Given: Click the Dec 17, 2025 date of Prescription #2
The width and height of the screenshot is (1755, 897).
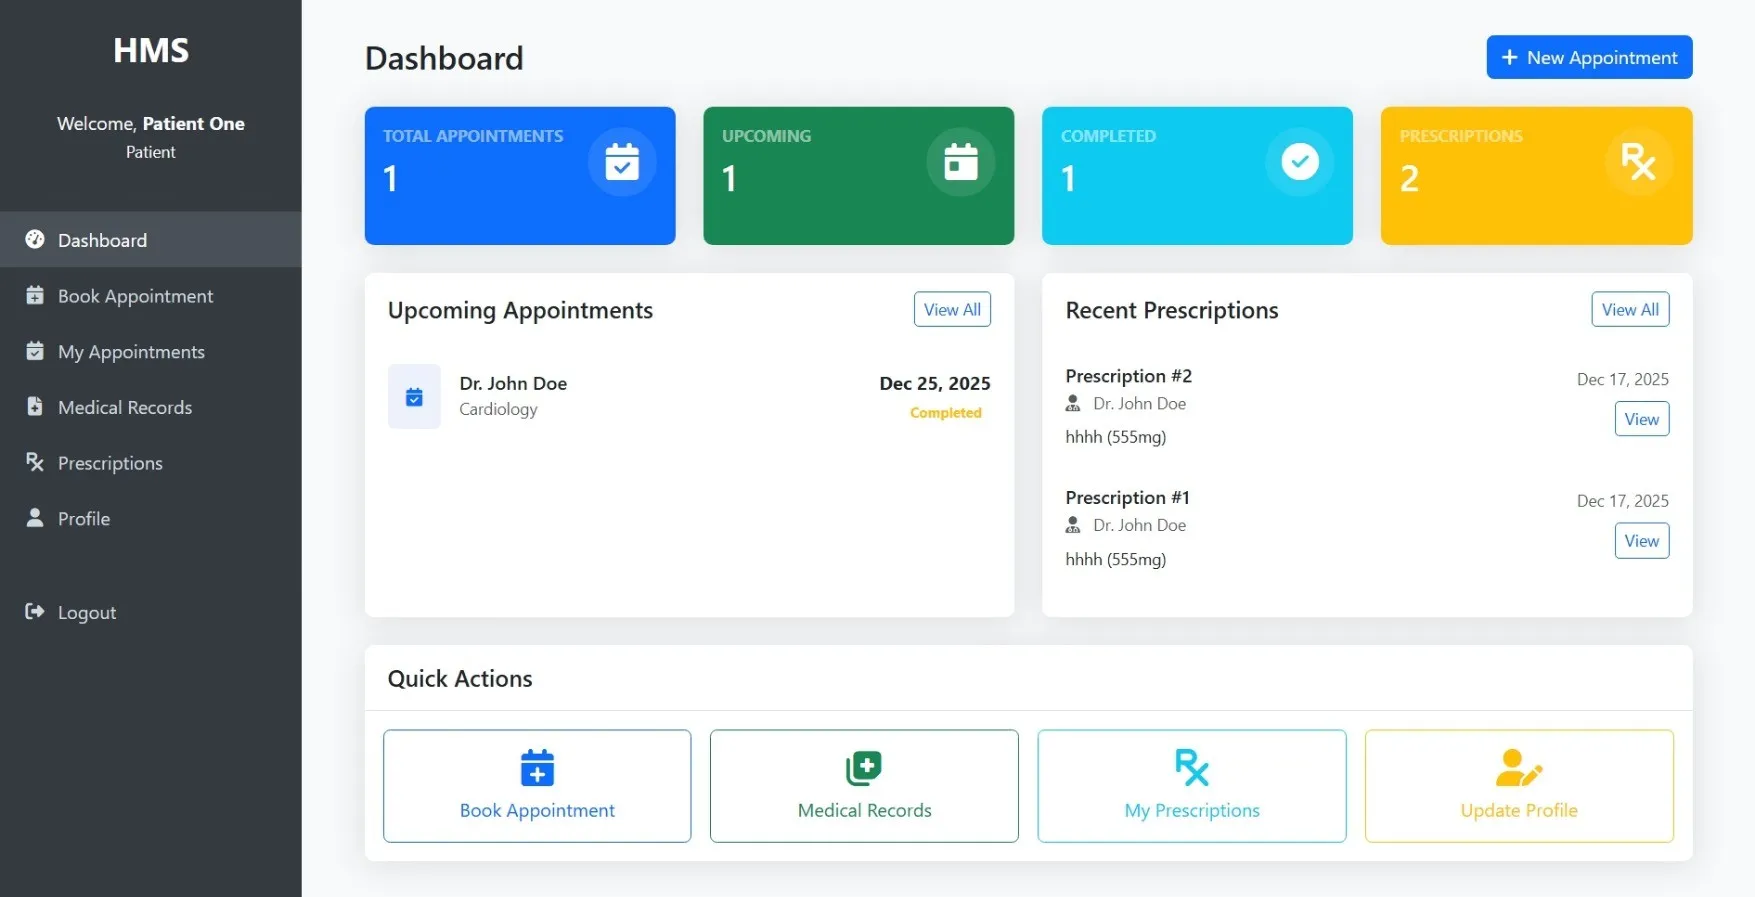Looking at the screenshot, I should pyautogui.click(x=1622, y=379).
